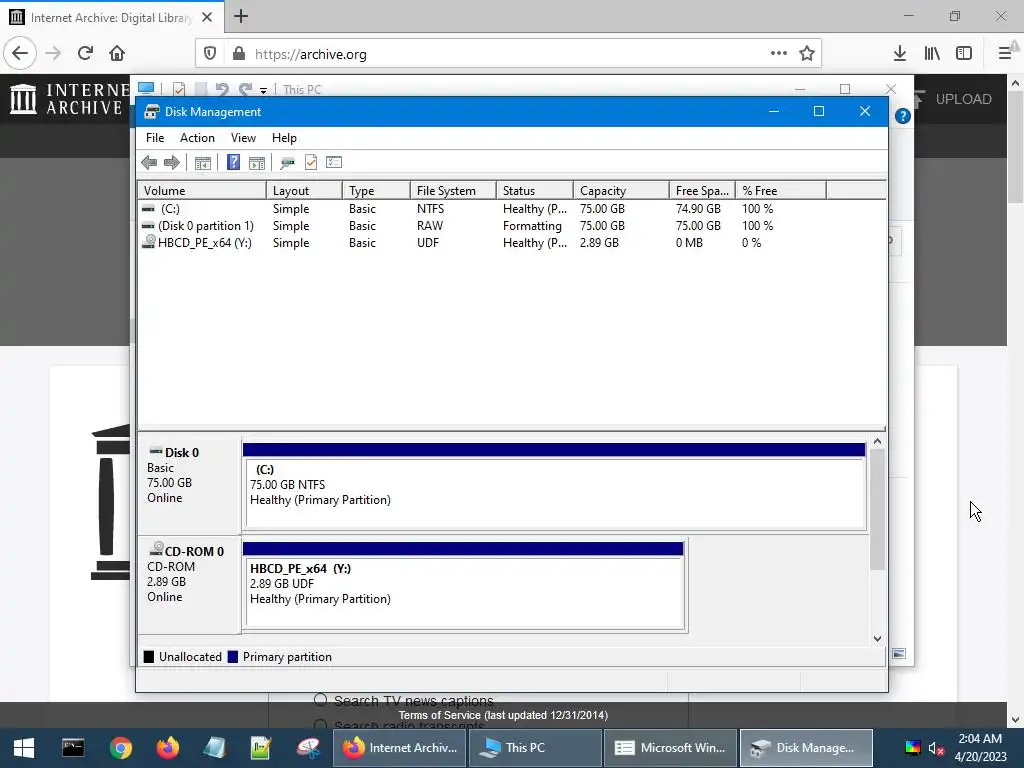Click the Disk 0 label panel
This screenshot has width=1024, height=768.
(x=189, y=486)
